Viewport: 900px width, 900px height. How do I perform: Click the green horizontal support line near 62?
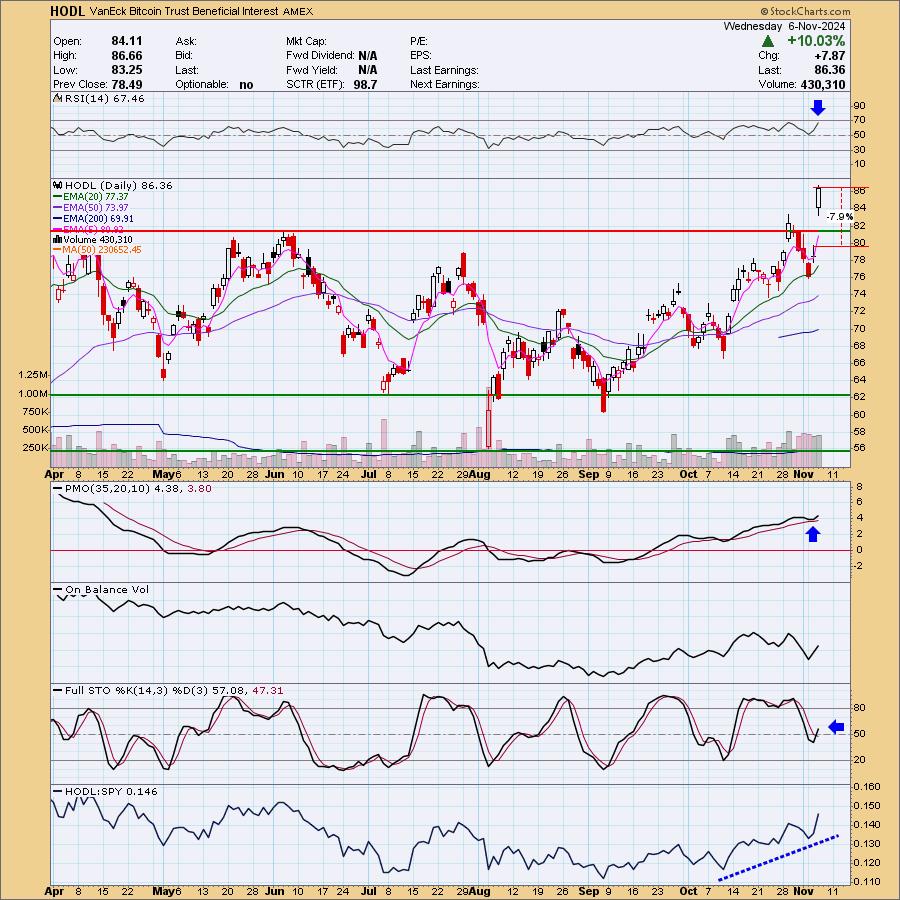pos(451,395)
